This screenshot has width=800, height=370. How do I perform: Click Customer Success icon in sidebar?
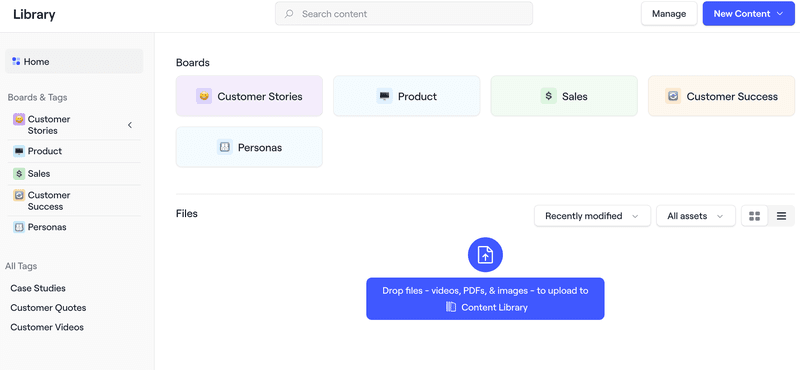click(19, 195)
